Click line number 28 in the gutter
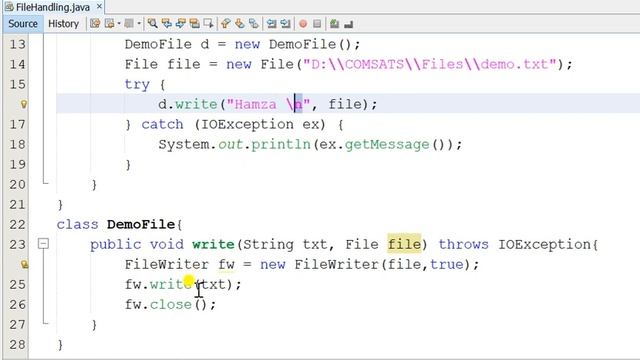Viewport: 640px width, 360px height. 17,344
